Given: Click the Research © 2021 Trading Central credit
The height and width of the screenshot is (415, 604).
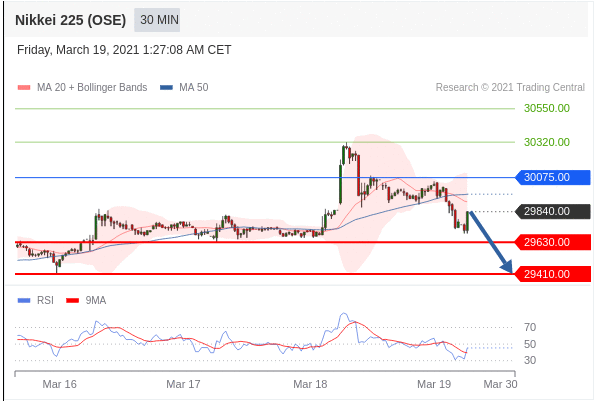Looking at the screenshot, I should click(x=510, y=87).
